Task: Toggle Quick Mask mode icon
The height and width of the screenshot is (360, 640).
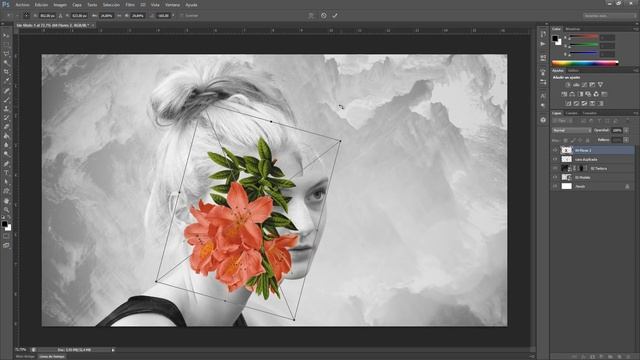Action: (x=6, y=236)
